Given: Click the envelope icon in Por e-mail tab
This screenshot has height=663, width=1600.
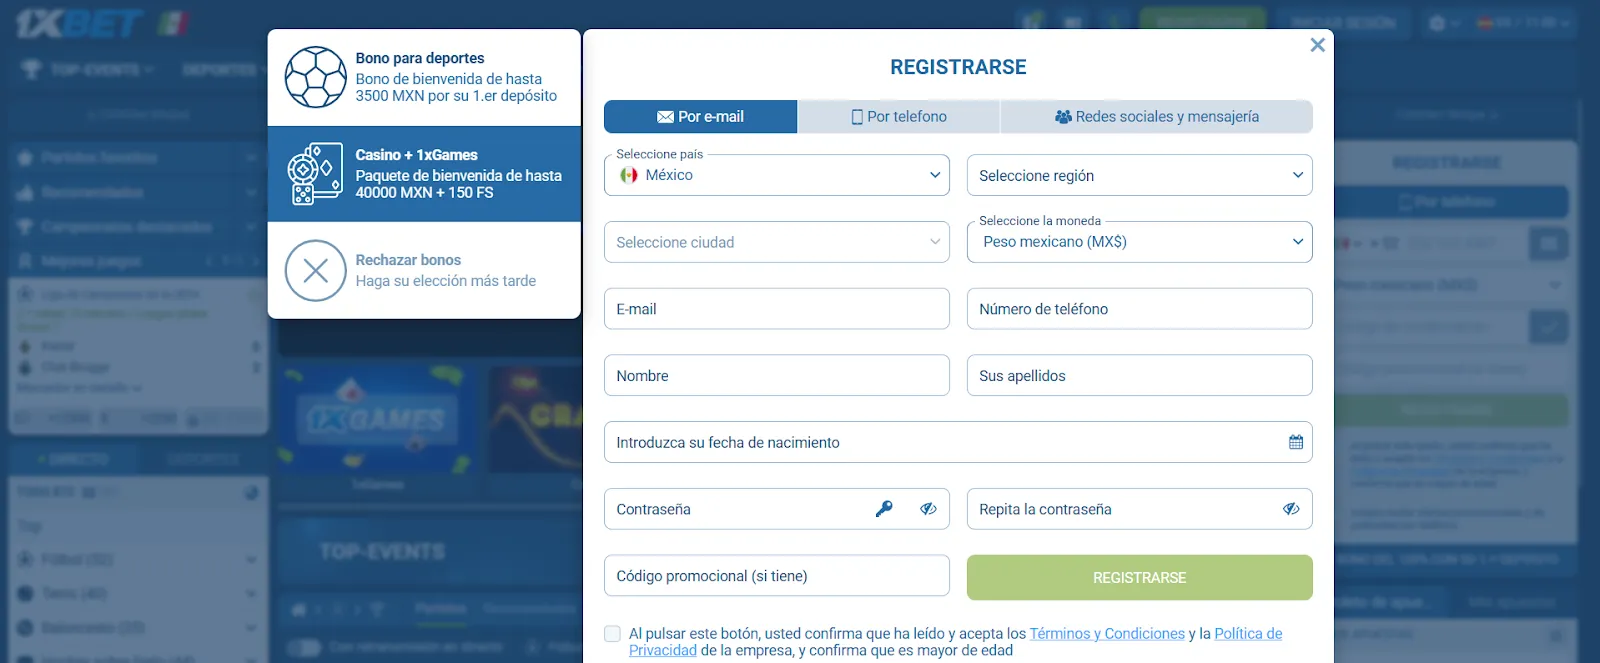Looking at the screenshot, I should pyautogui.click(x=665, y=117).
